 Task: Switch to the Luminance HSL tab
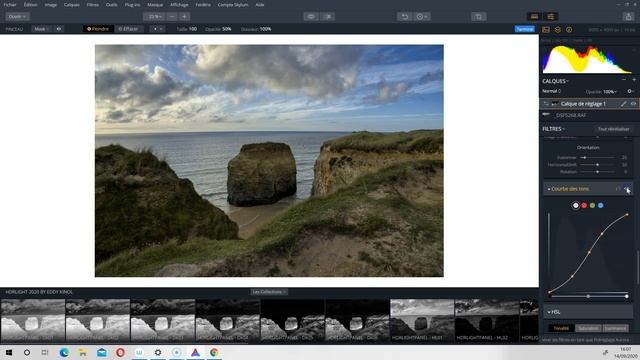tap(616, 328)
